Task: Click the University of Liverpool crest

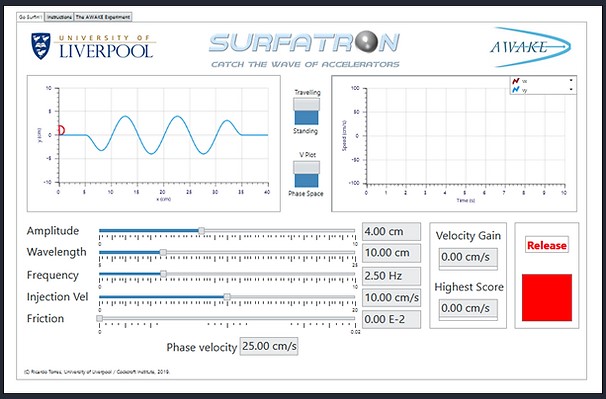Action: tap(41, 46)
